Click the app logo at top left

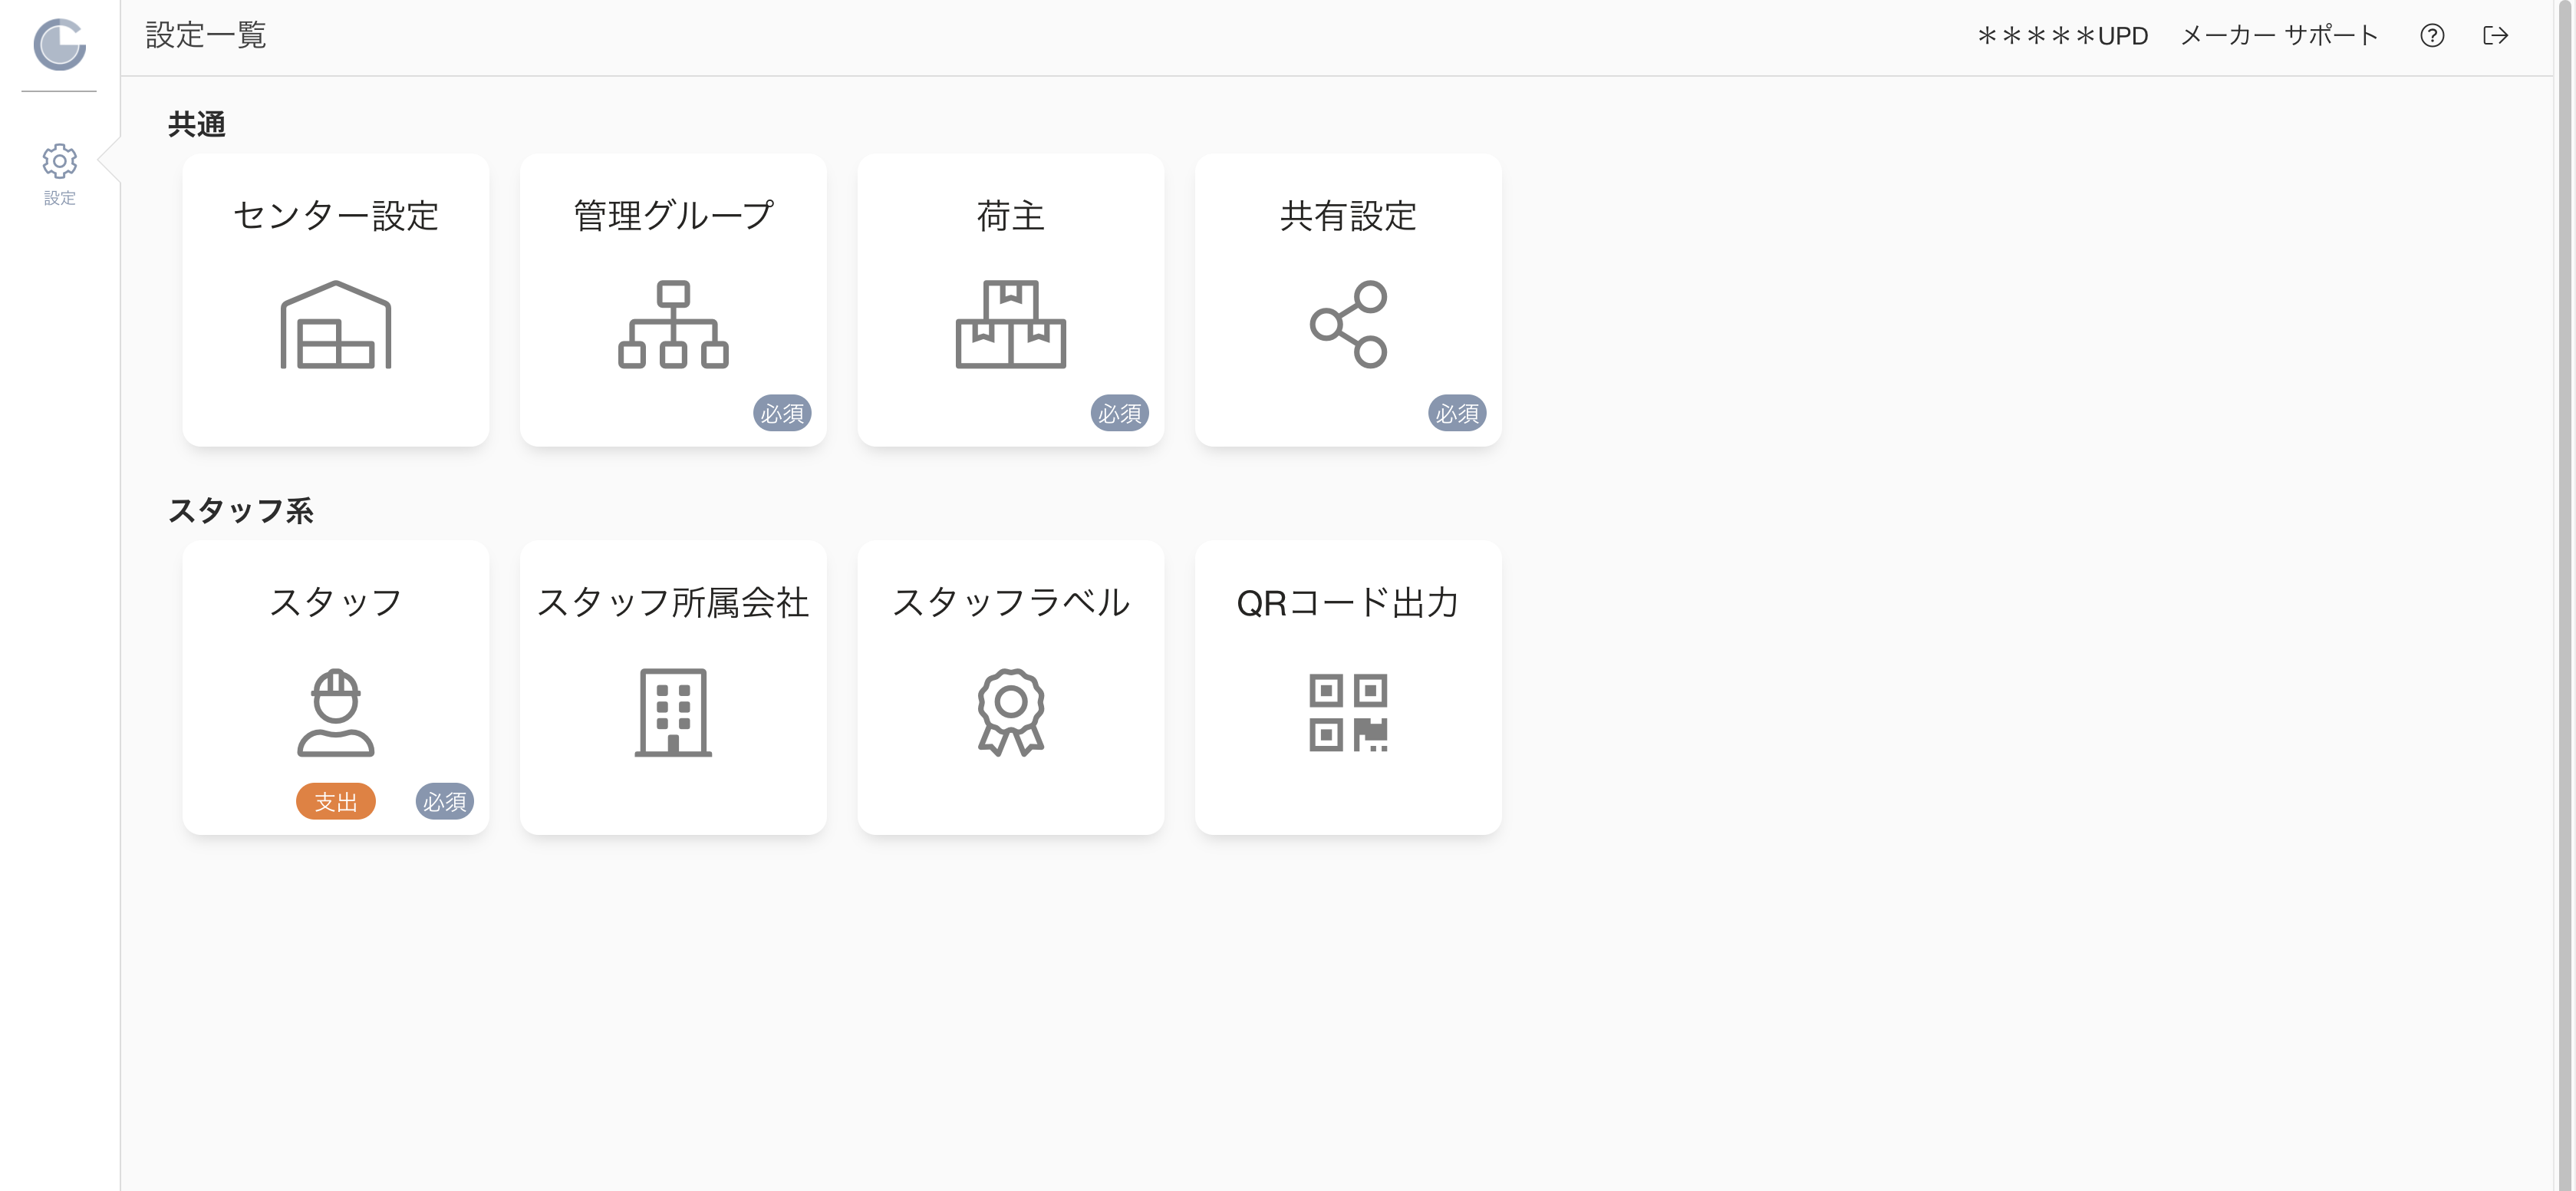pyautogui.click(x=59, y=44)
